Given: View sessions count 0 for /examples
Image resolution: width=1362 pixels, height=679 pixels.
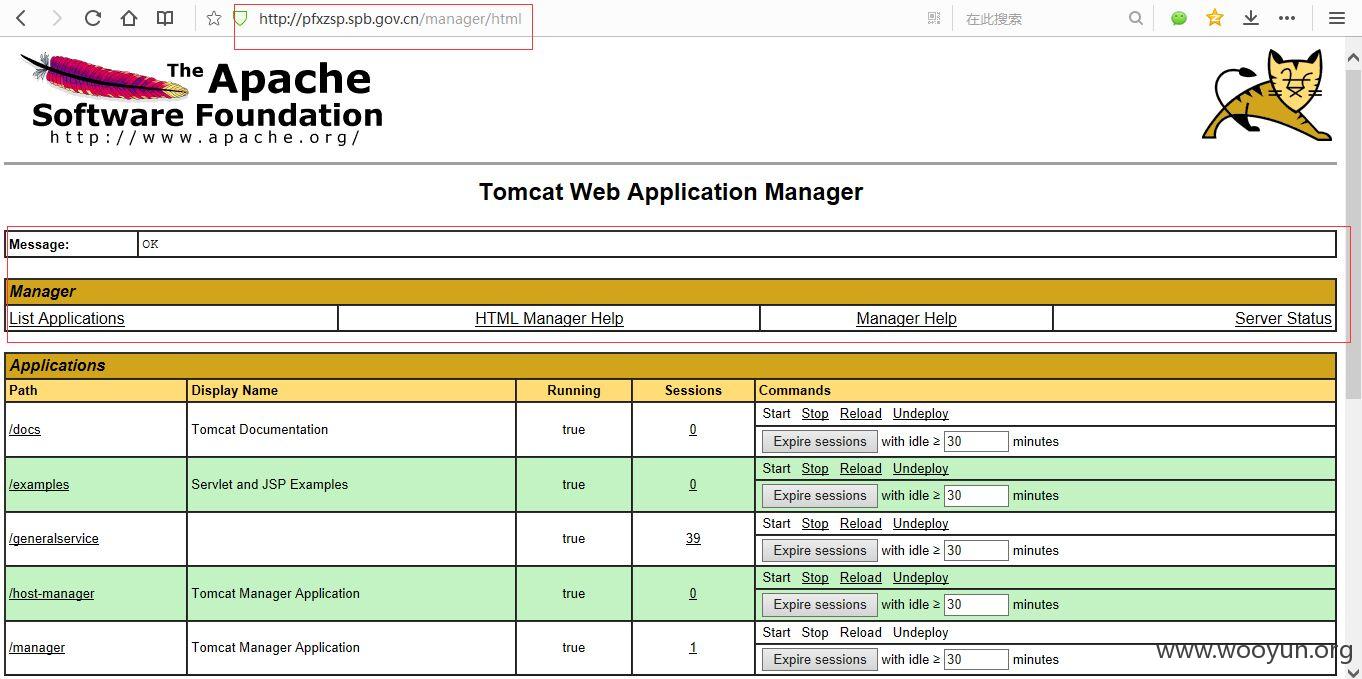Looking at the screenshot, I should point(693,484).
